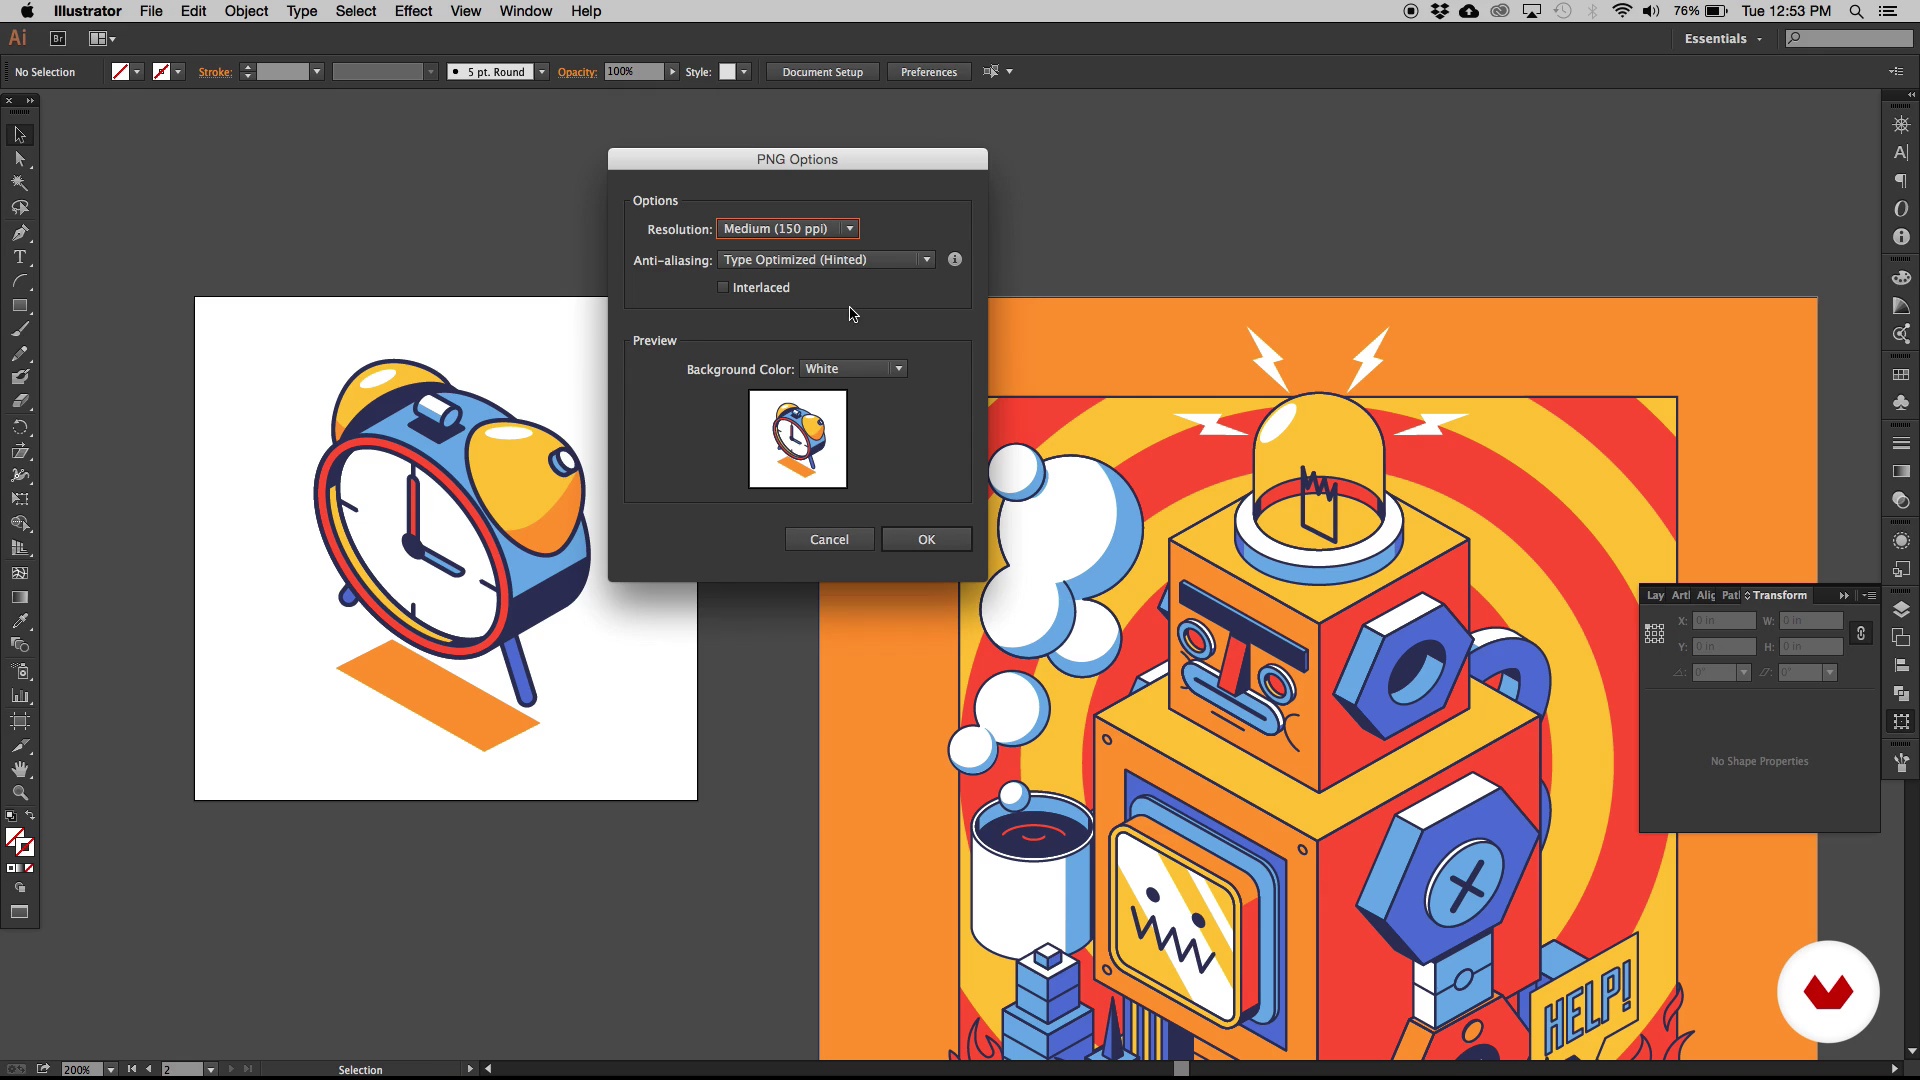Click the anti-aliasing info icon
The image size is (1920, 1080).
point(955,259)
